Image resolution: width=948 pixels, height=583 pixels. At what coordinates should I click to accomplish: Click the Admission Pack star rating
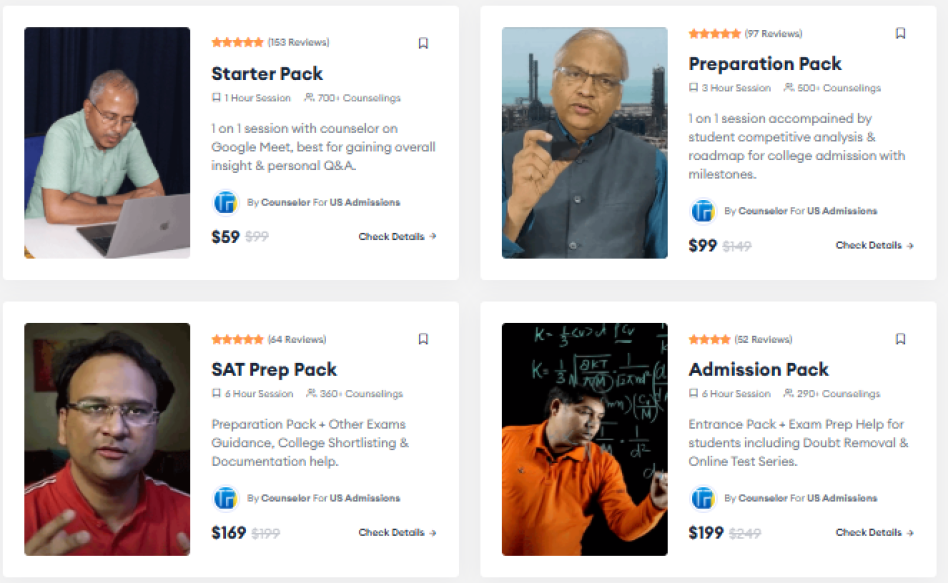709,339
